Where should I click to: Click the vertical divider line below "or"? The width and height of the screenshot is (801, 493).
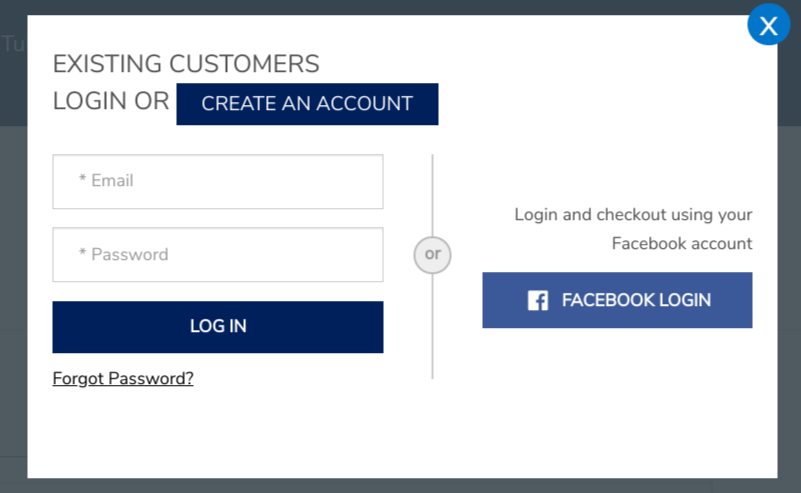(x=432, y=326)
